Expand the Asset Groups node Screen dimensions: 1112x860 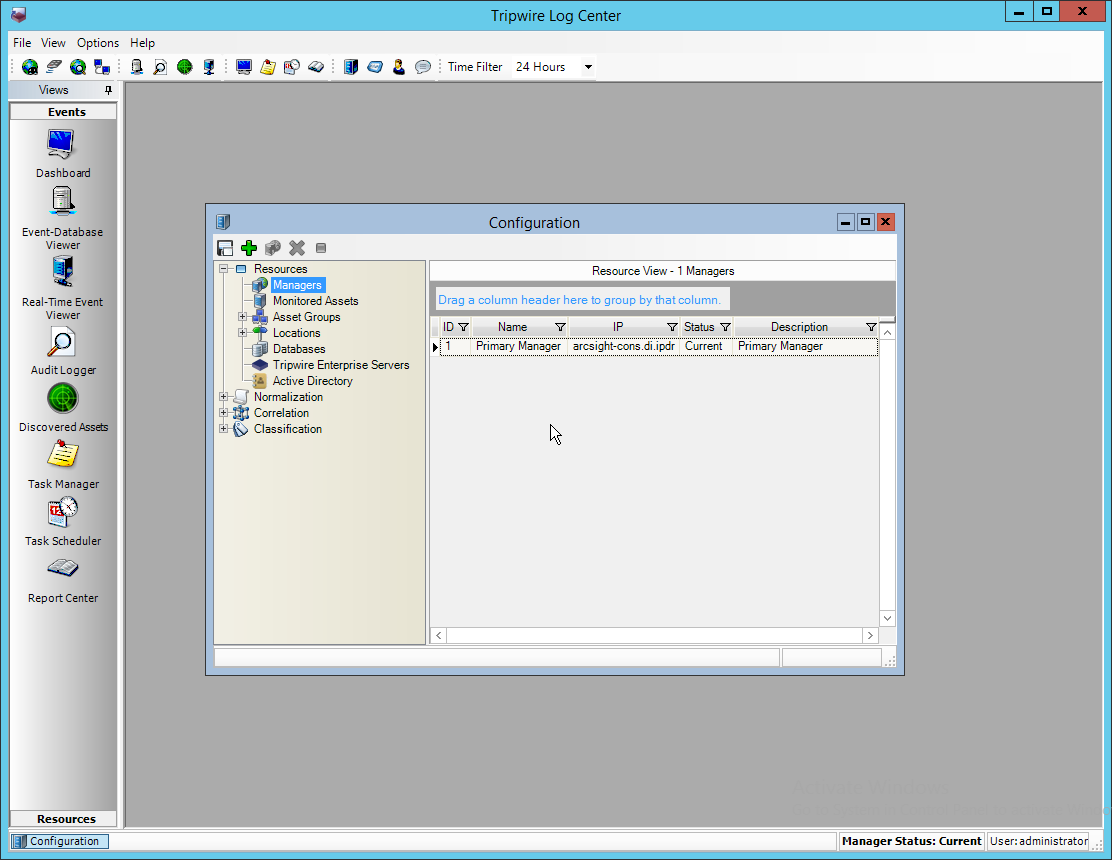tap(243, 317)
